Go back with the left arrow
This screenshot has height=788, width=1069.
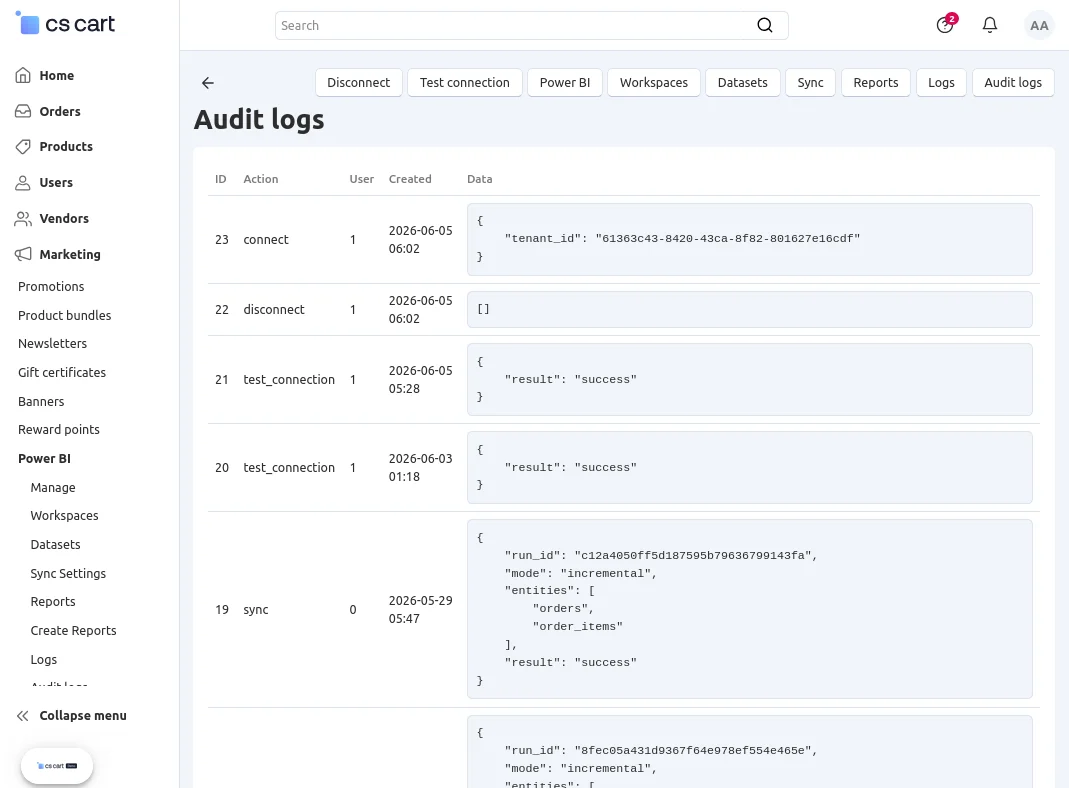(x=208, y=83)
